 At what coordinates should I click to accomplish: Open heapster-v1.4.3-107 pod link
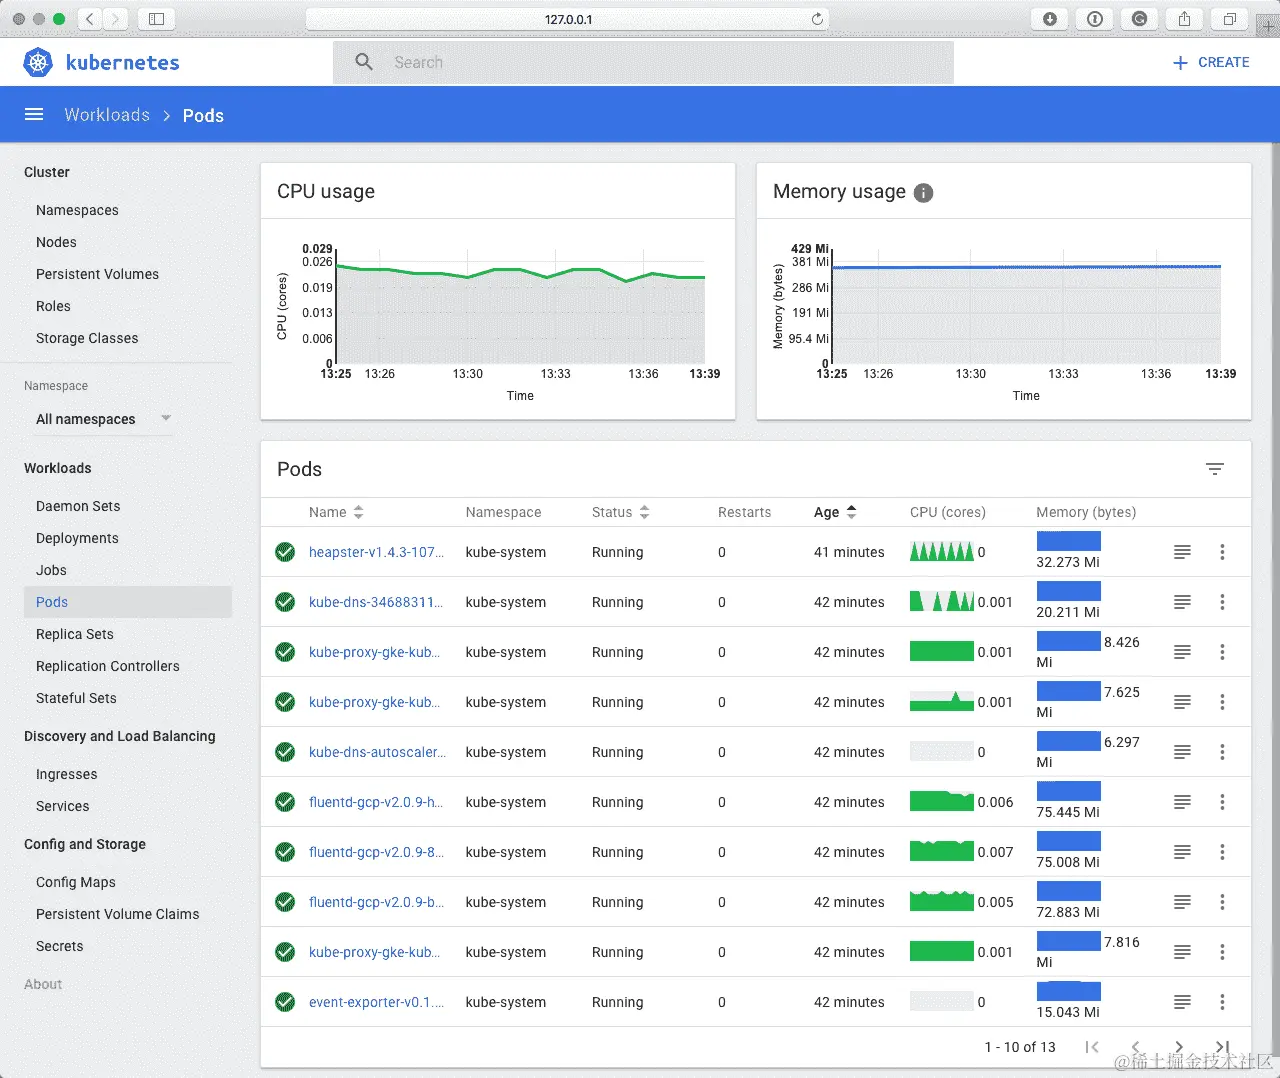376,552
